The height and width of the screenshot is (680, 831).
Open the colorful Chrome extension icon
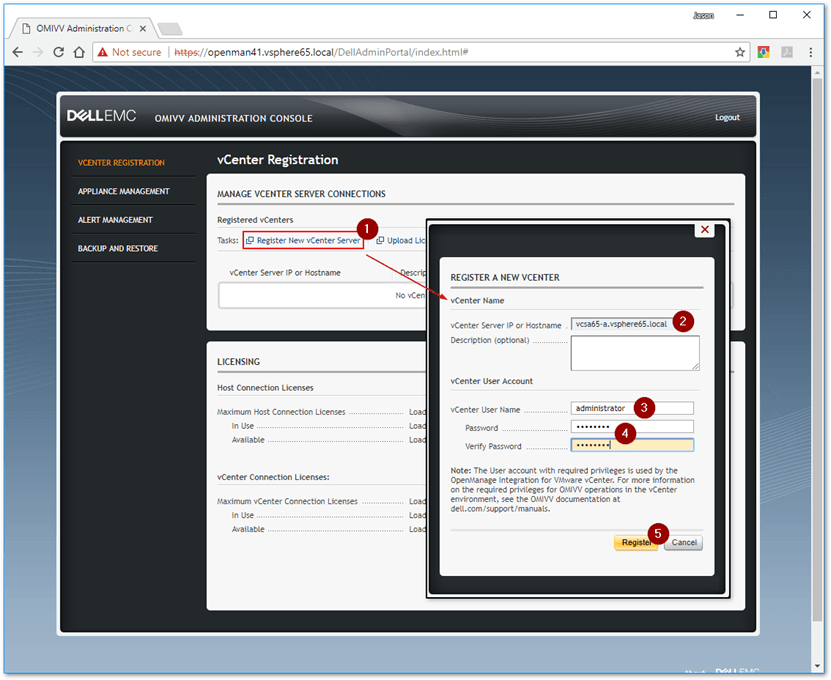click(763, 52)
